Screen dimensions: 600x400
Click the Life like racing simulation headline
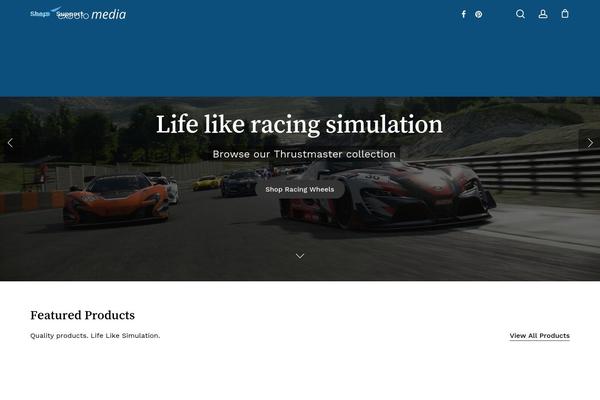coord(299,124)
